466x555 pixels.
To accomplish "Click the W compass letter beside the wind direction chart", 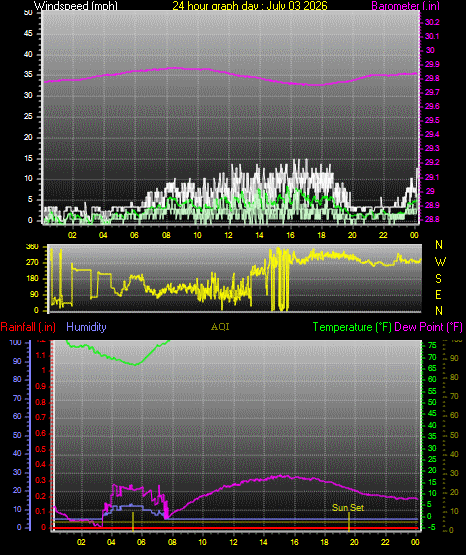I will 440,262.
